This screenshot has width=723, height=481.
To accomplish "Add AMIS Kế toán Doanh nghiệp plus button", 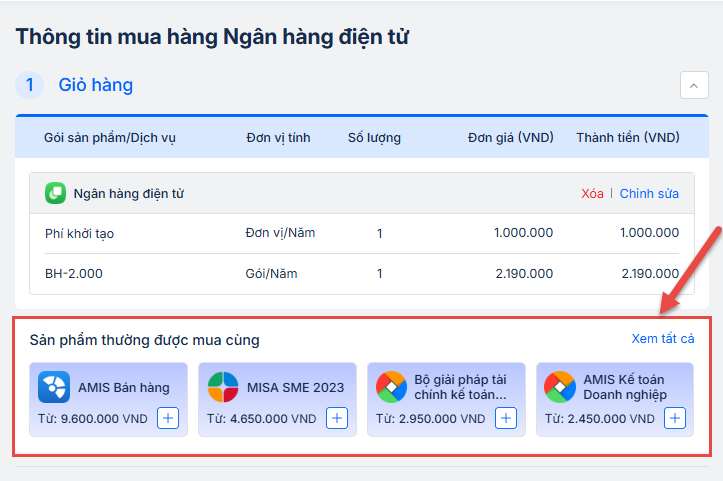I will tap(675, 418).
